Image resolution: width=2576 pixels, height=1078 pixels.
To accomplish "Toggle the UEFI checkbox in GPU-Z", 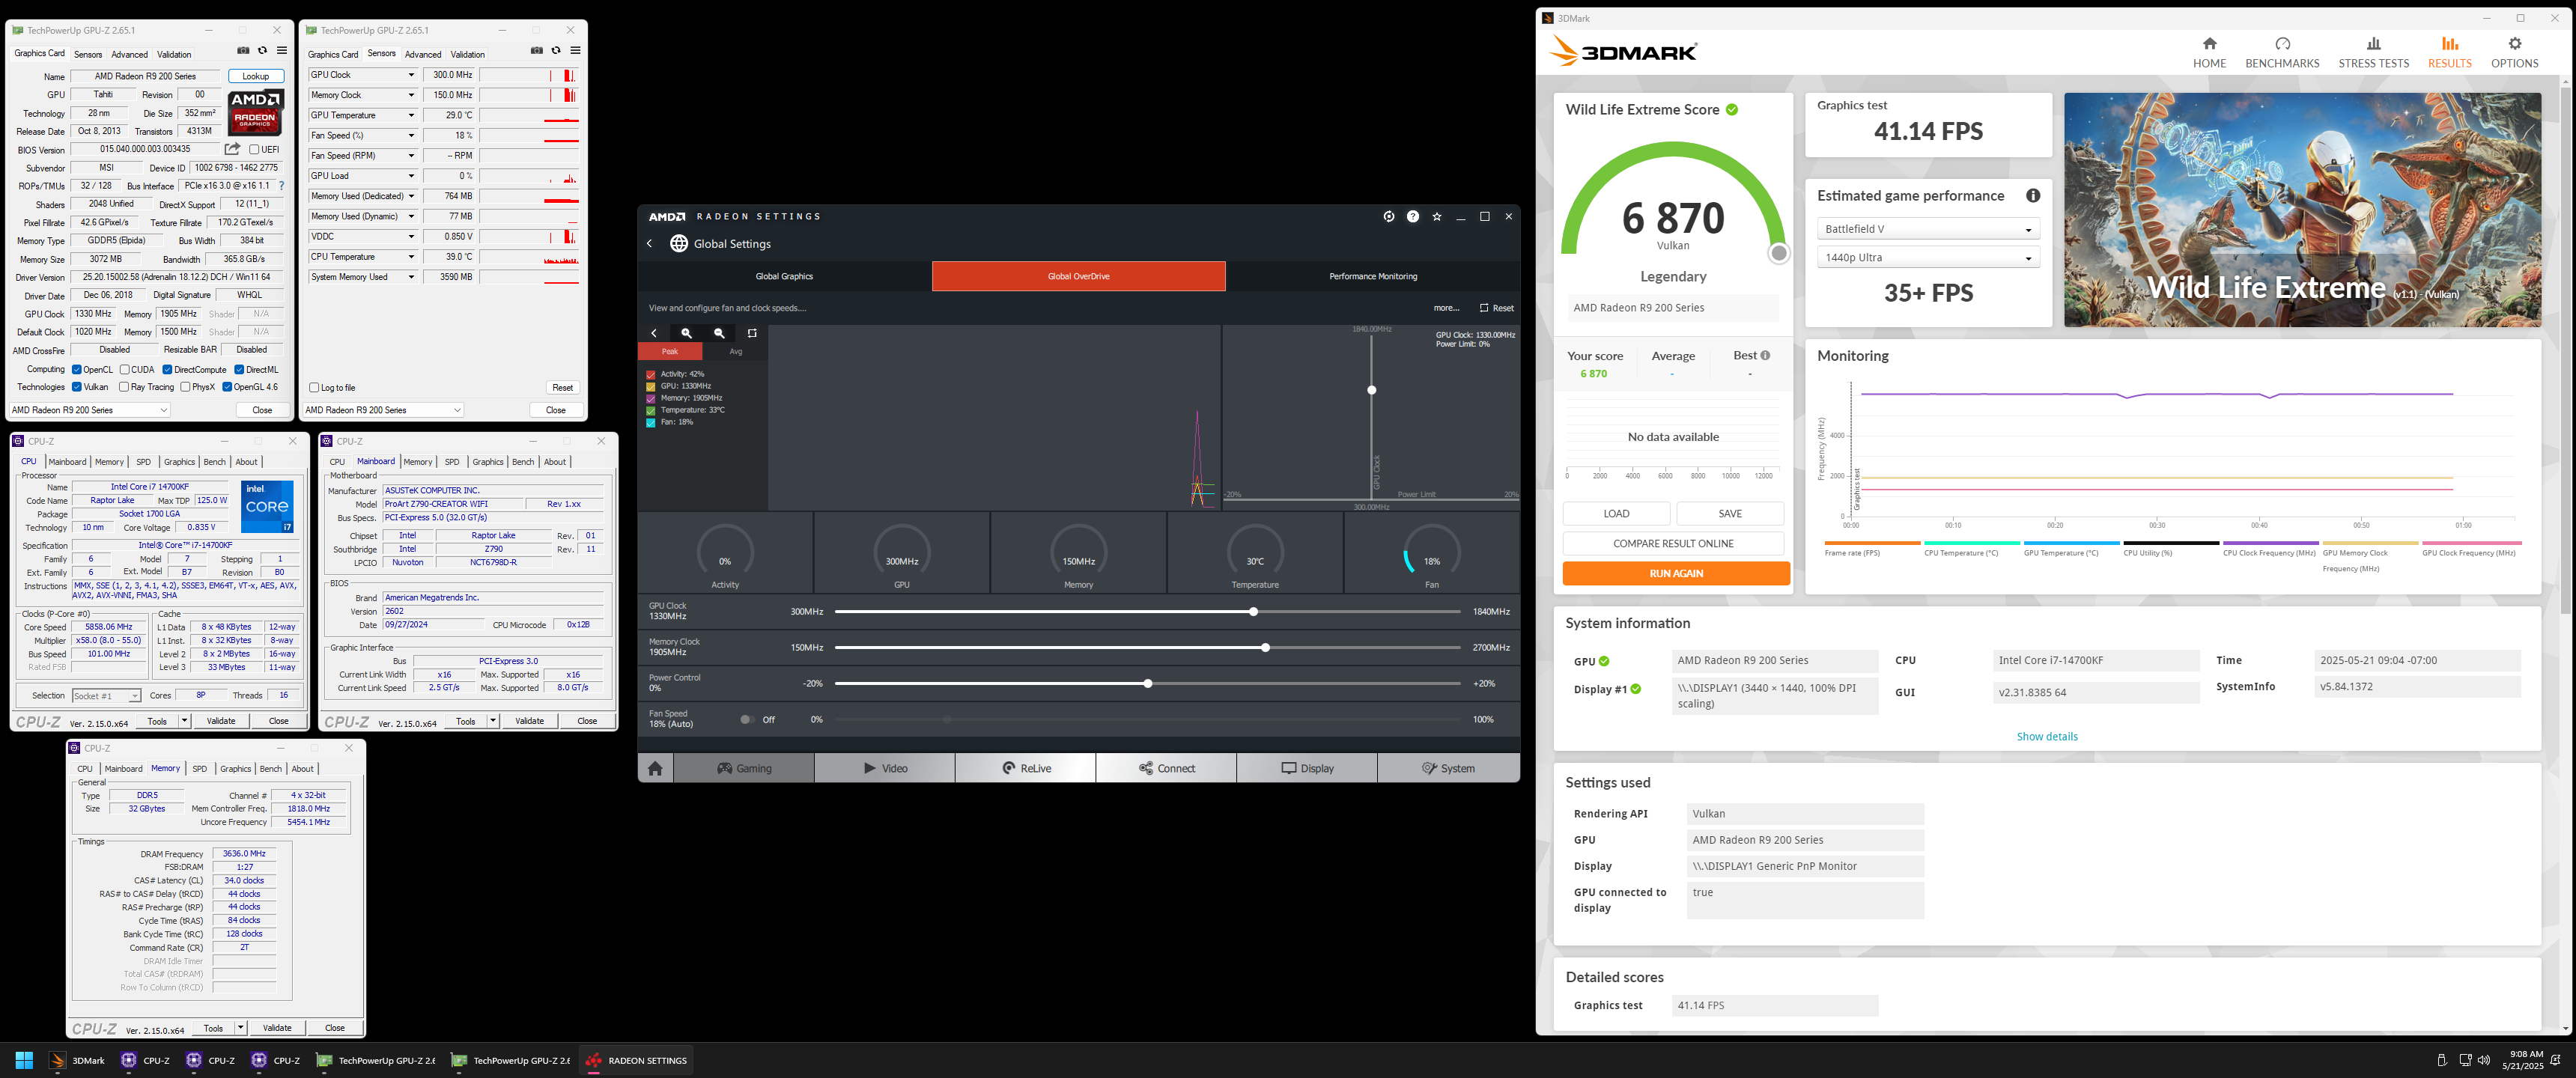I will pos(254,150).
